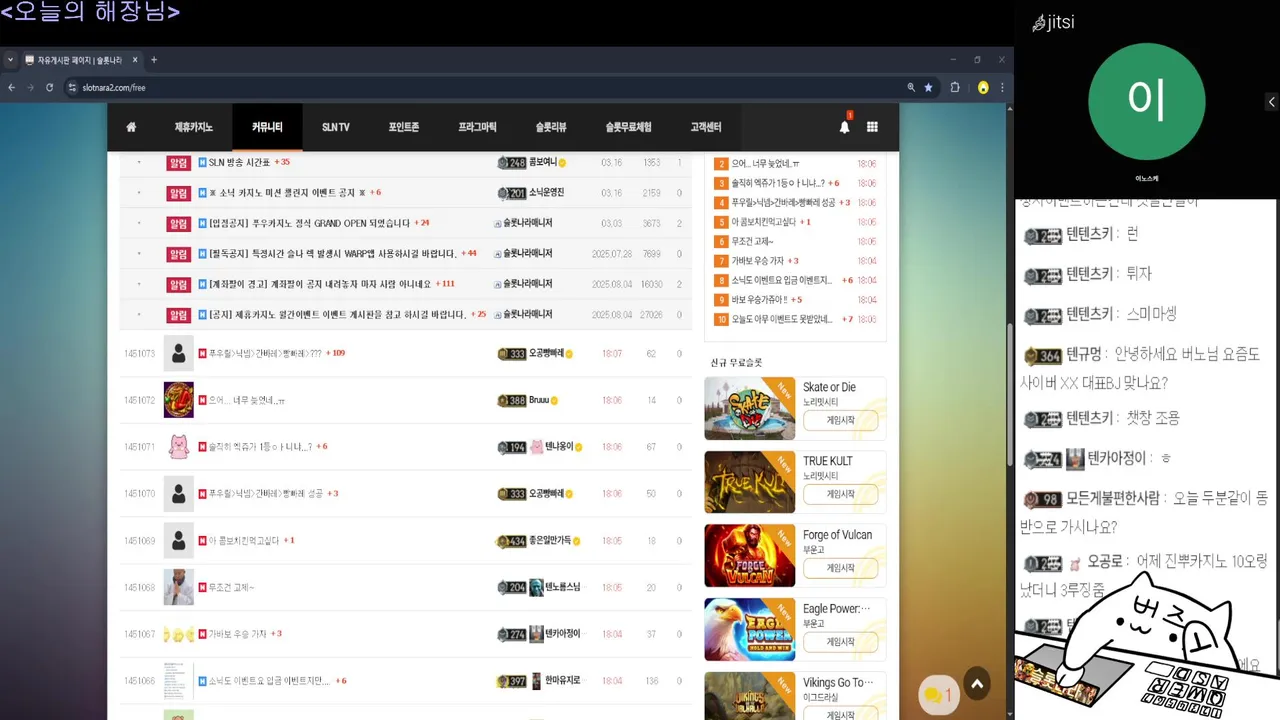Open the Chrome profile avatar

tap(983, 88)
